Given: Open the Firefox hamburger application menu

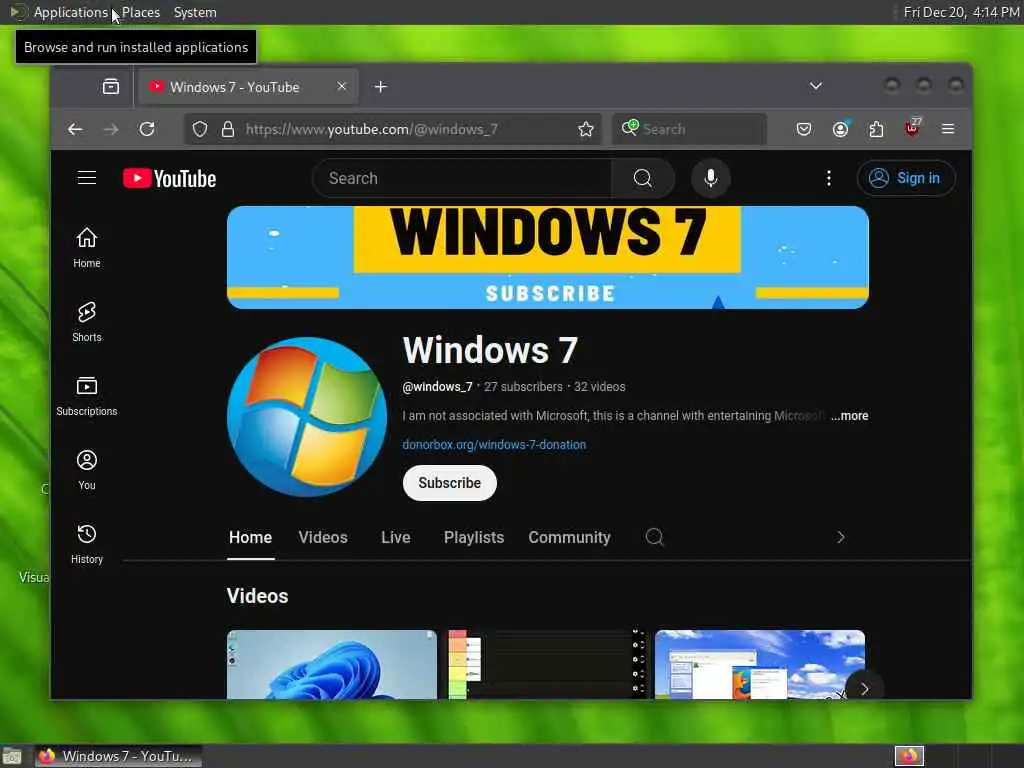Looking at the screenshot, I should [948, 129].
